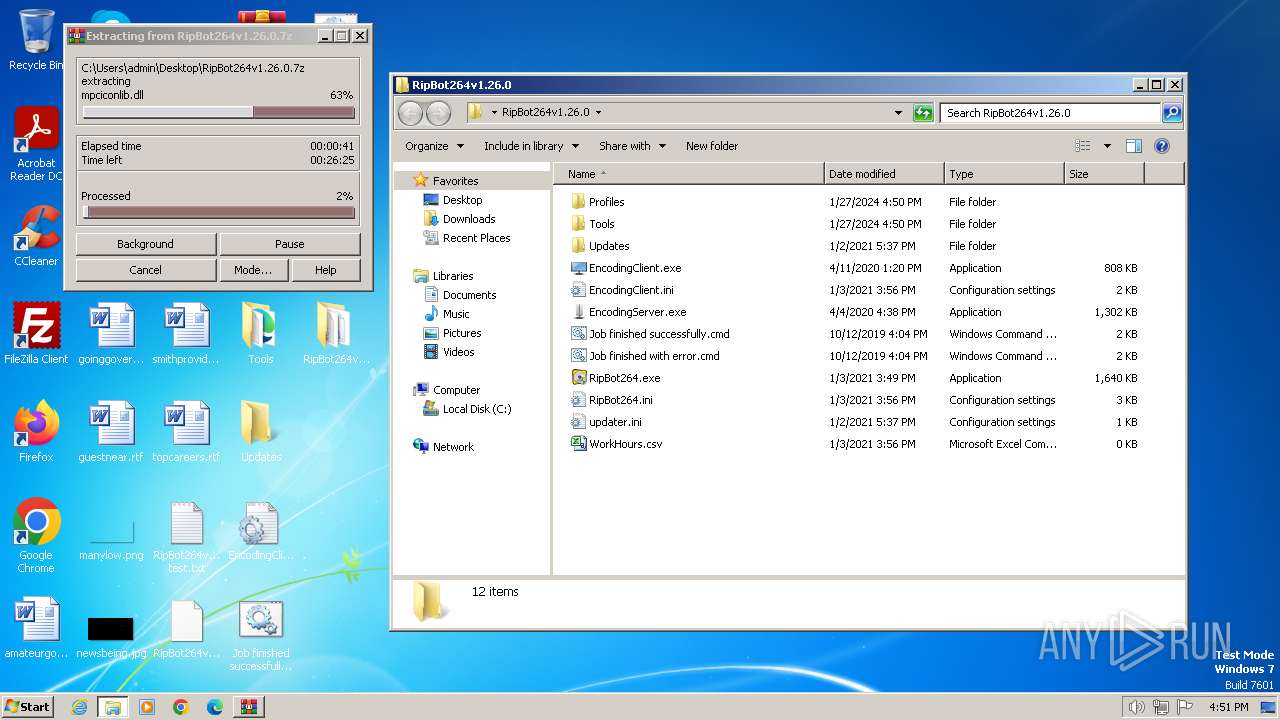This screenshot has width=1280, height=720.
Task: Launch CCleaner from the desktop
Action: [x=36, y=236]
